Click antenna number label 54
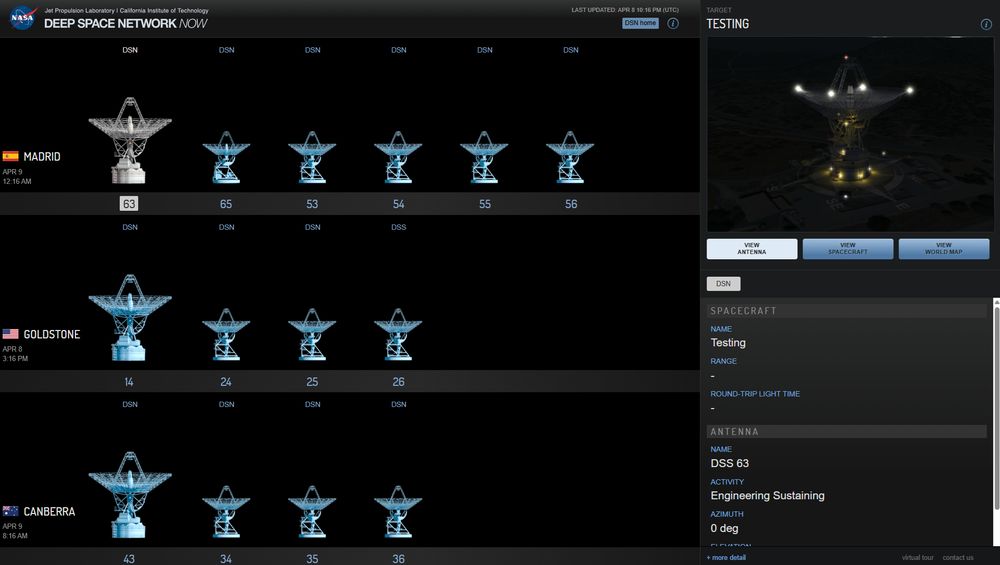 tap(399, 204)
